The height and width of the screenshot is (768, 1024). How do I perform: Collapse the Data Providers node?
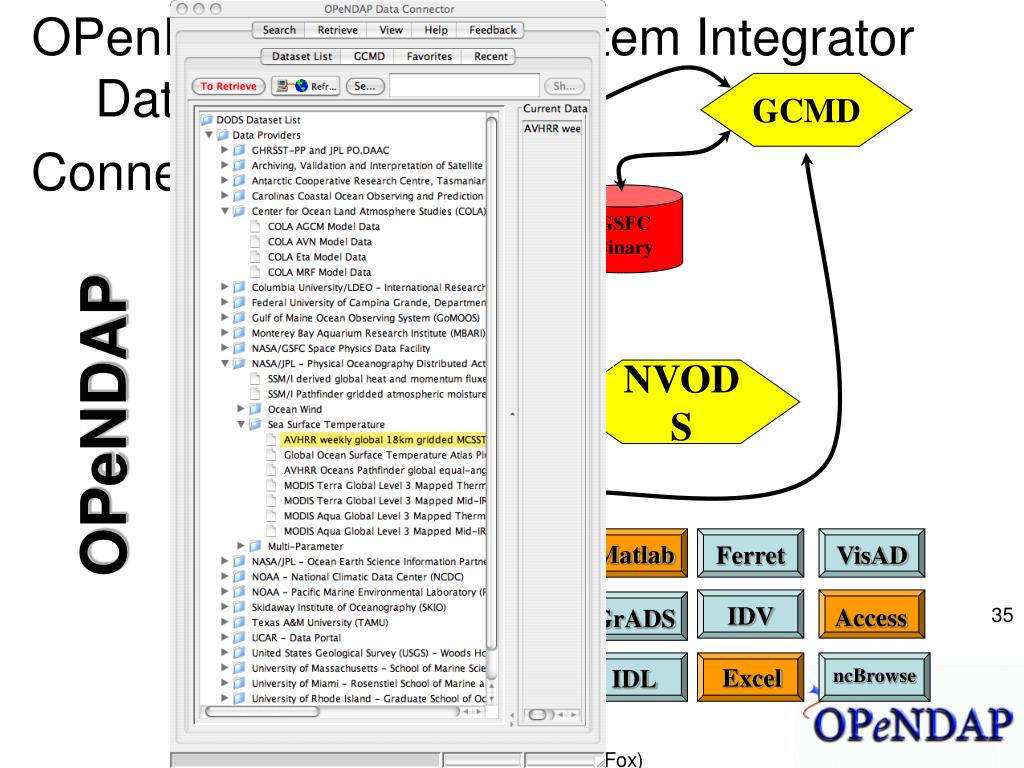[x=209, y=135]
